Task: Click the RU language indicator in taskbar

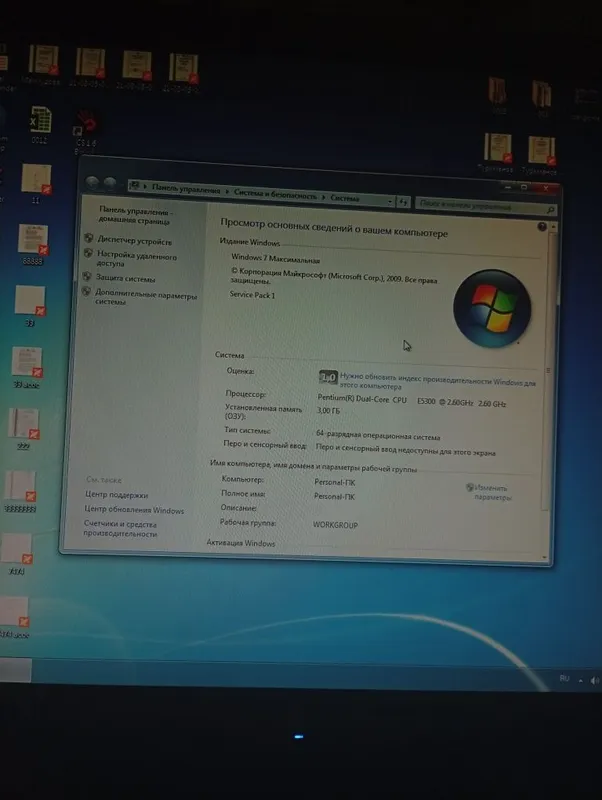Action: pyautogui.click(x=564, y=678)
